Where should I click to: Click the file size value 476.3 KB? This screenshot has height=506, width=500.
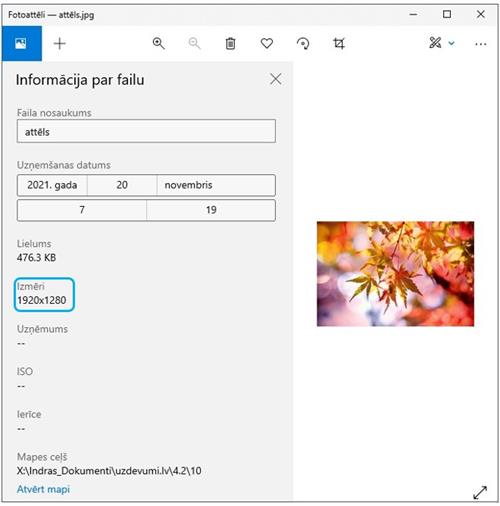[x=36, y=258]
